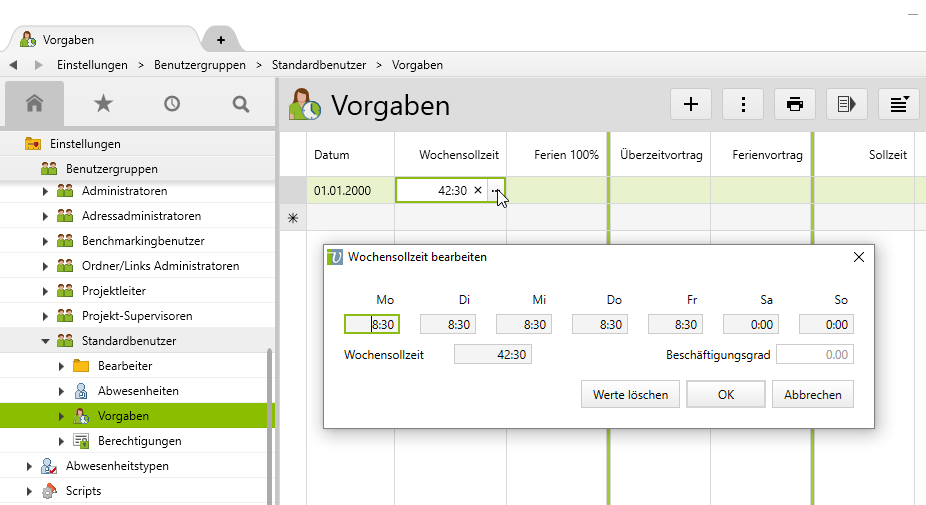Open the three-dot more options menu
The height and width of the screenshot is (505, 926).
coord(743,104)
